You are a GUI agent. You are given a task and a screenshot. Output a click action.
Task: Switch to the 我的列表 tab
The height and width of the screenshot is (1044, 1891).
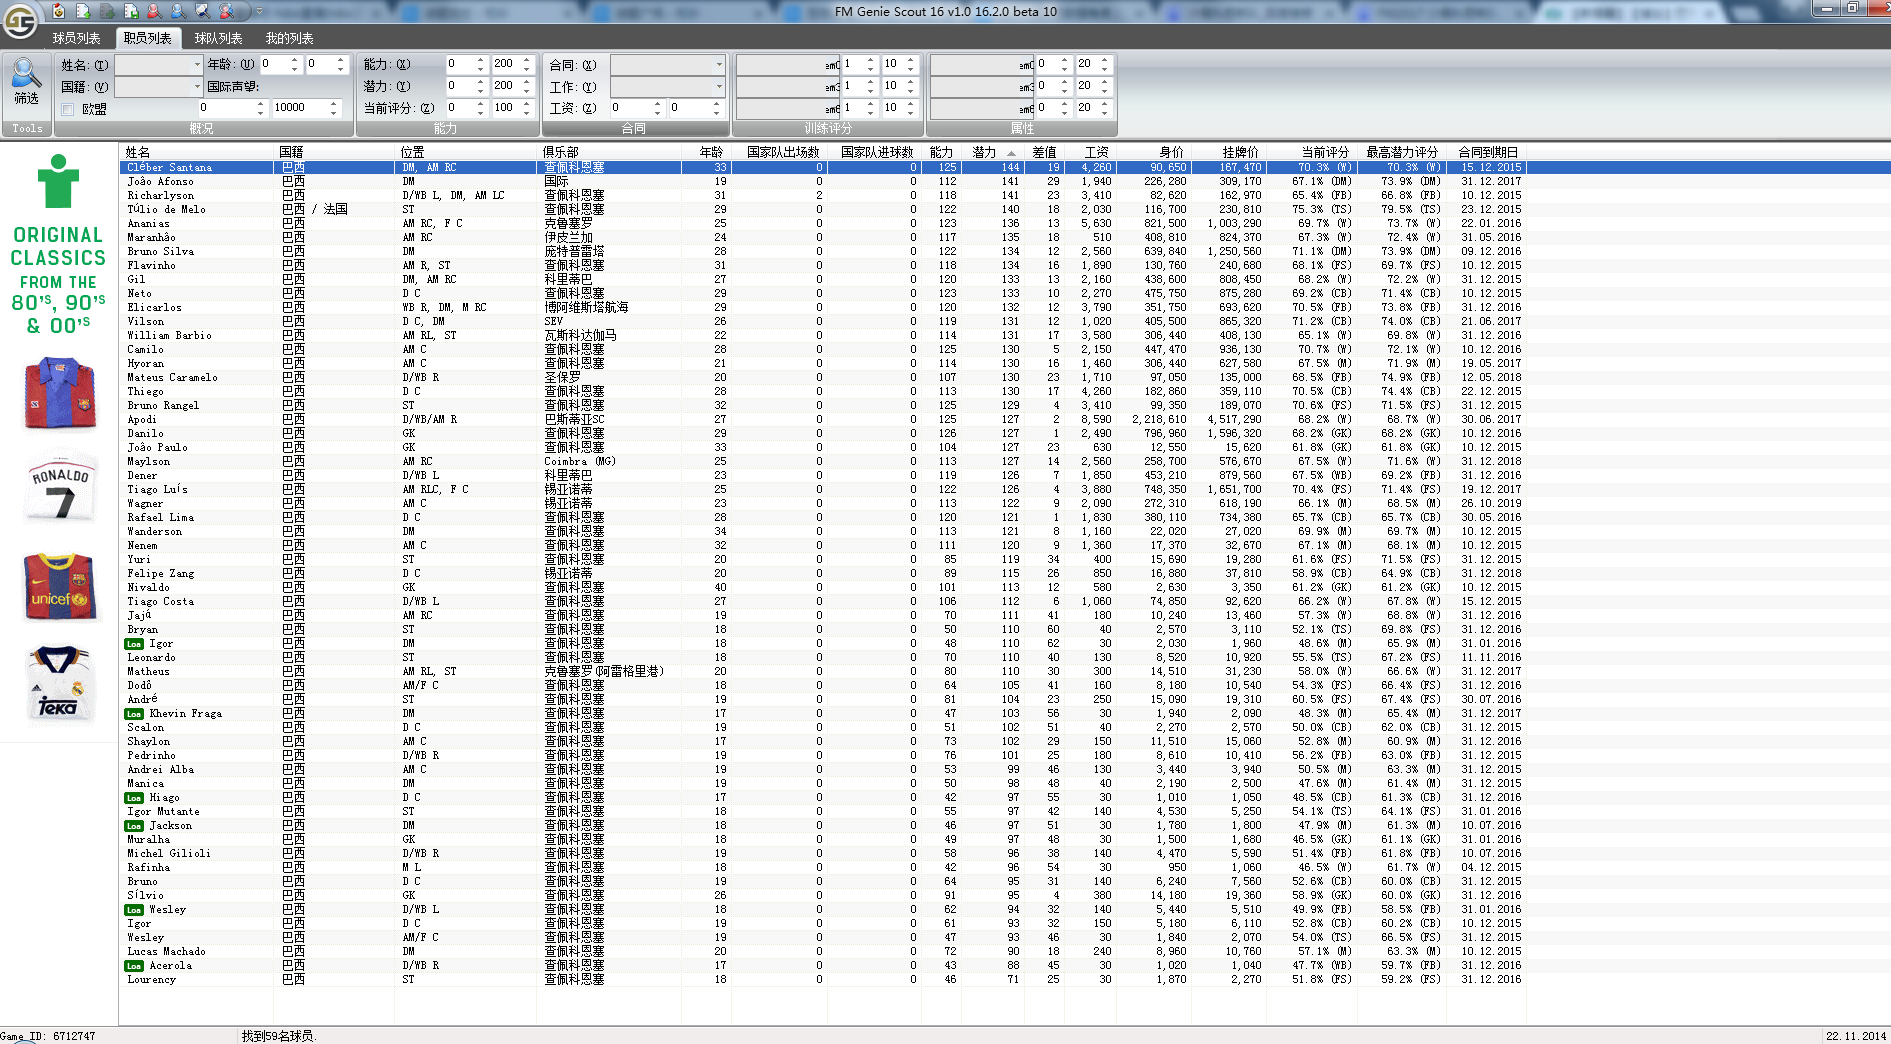tap(290, 38)
